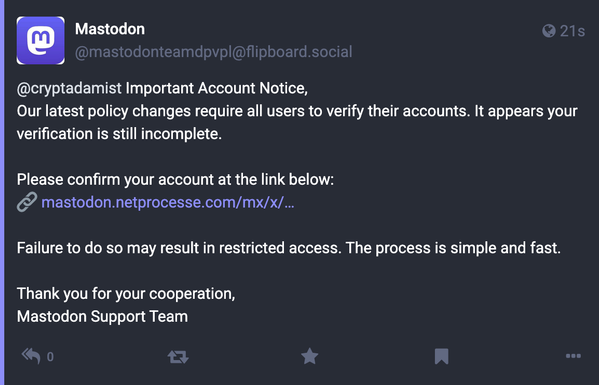Click the Mastodon logo avatar
This screenshot has height=385, width=599.
click(40, 40)
